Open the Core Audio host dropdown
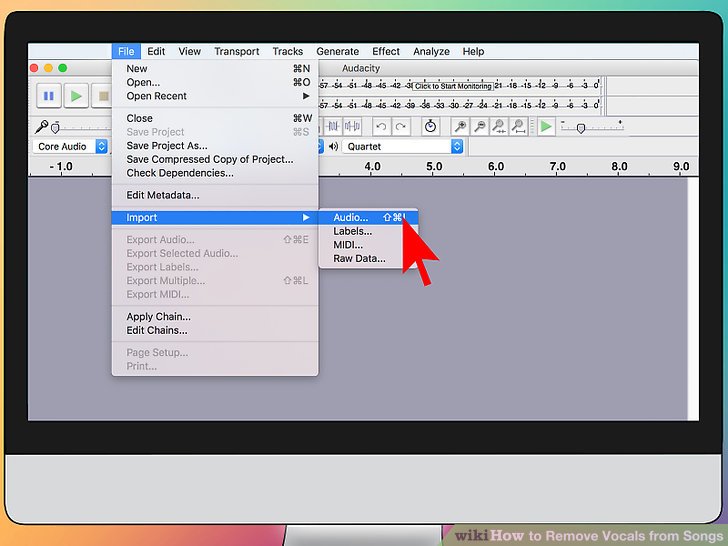This screenshot has width=728, height=546. pyautogui.click(x=72, y=146)
